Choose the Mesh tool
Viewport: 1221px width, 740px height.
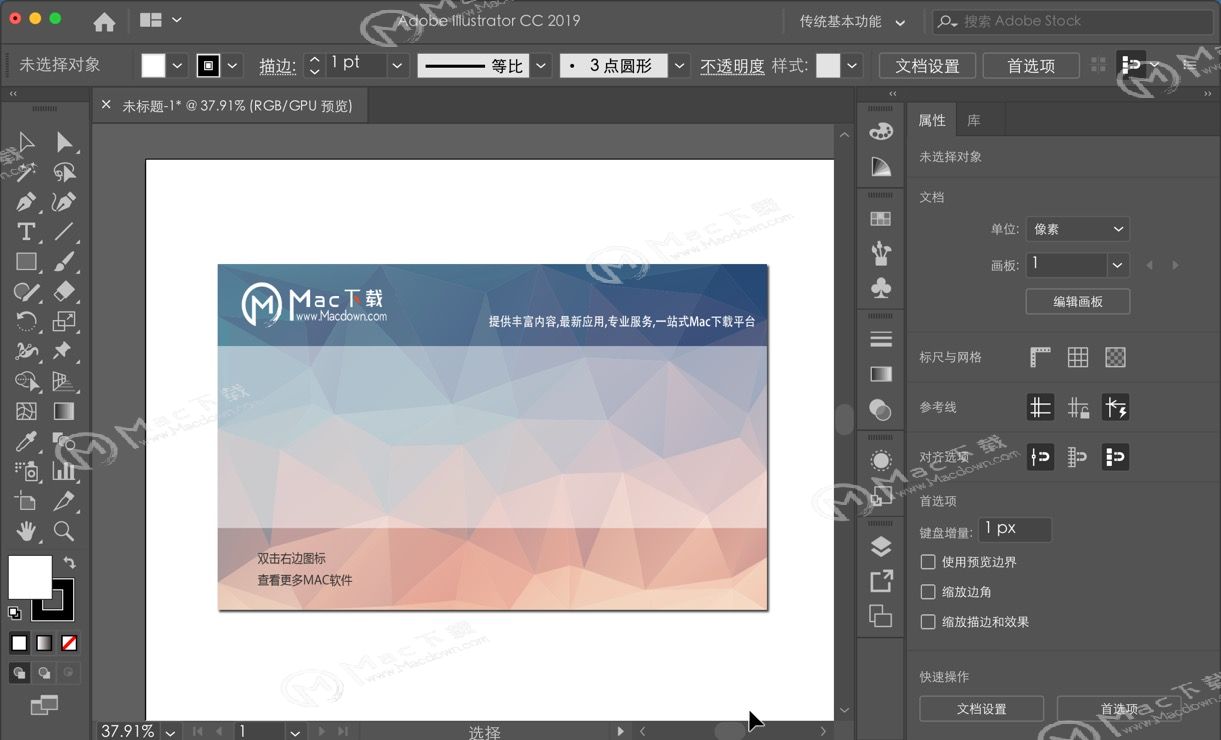(27, 411)
